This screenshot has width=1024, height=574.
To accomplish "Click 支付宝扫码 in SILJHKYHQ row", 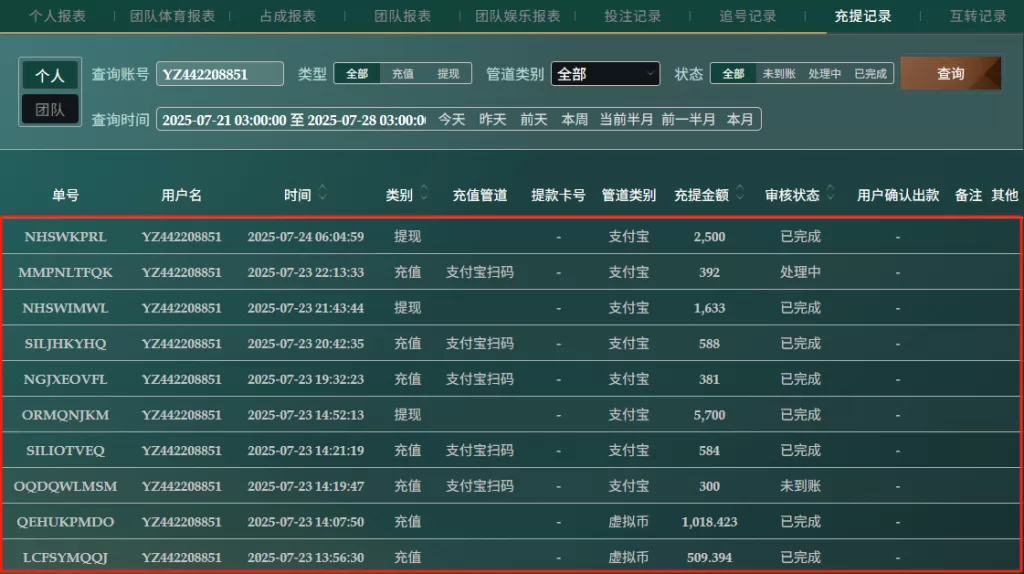I will click(480, 343).
